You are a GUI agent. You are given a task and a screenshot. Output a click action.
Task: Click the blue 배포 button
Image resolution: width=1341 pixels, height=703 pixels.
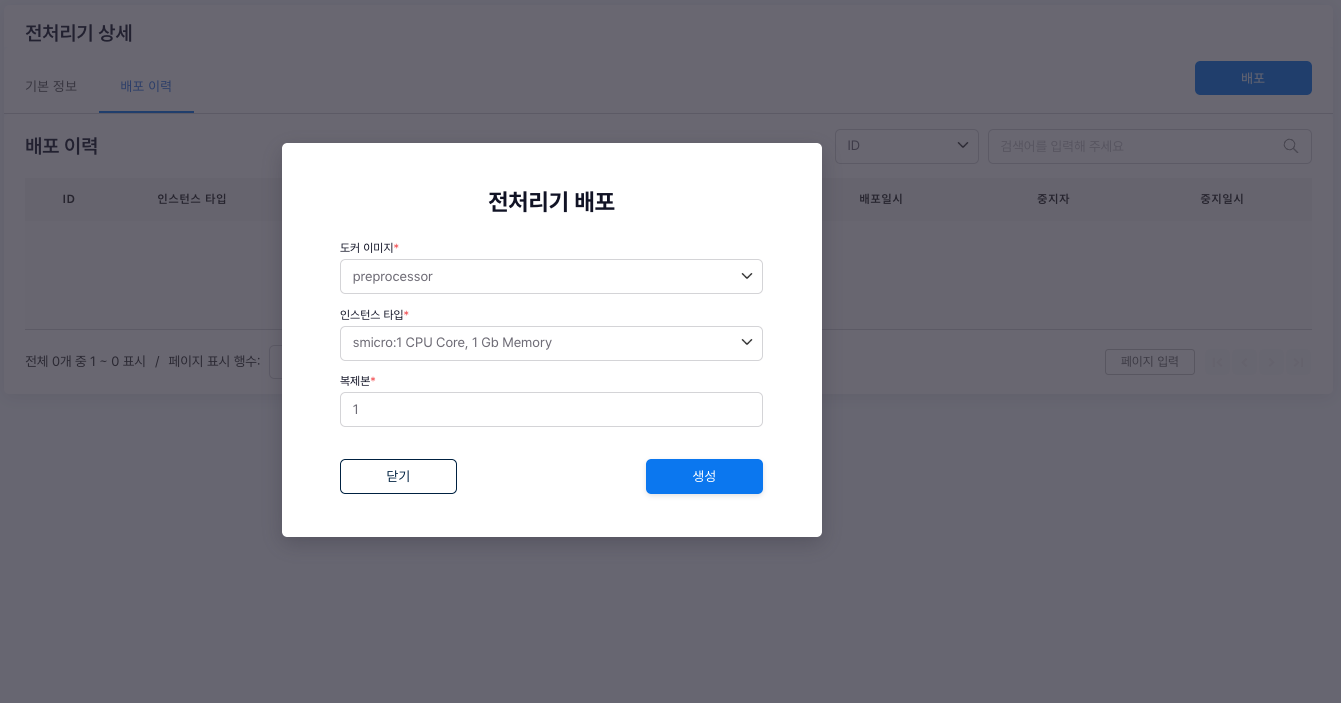[x=1253, y=78]
